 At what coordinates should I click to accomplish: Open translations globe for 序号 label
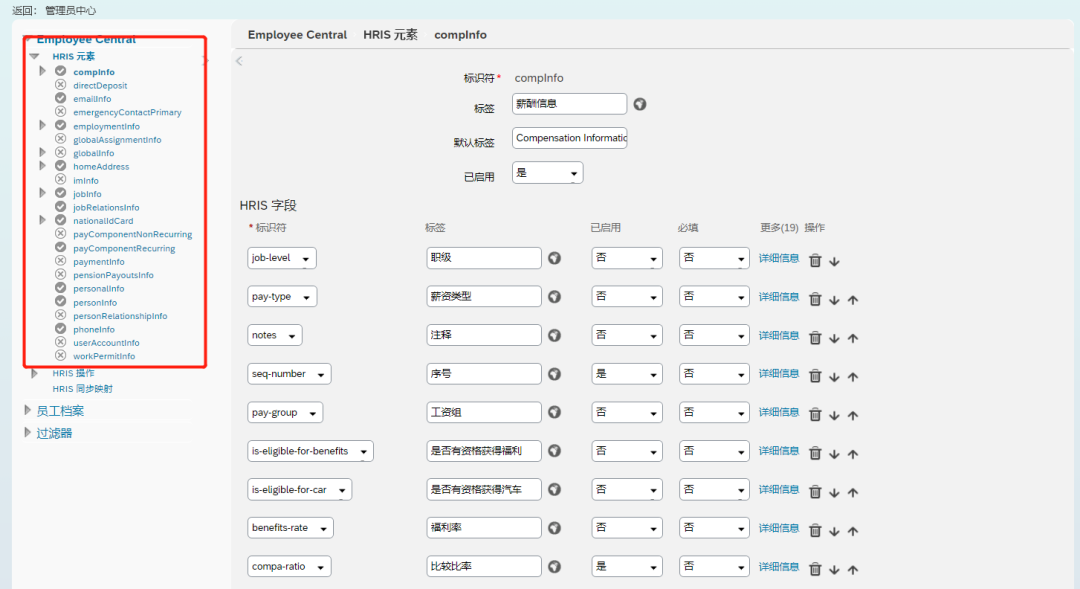click(554, 373)
